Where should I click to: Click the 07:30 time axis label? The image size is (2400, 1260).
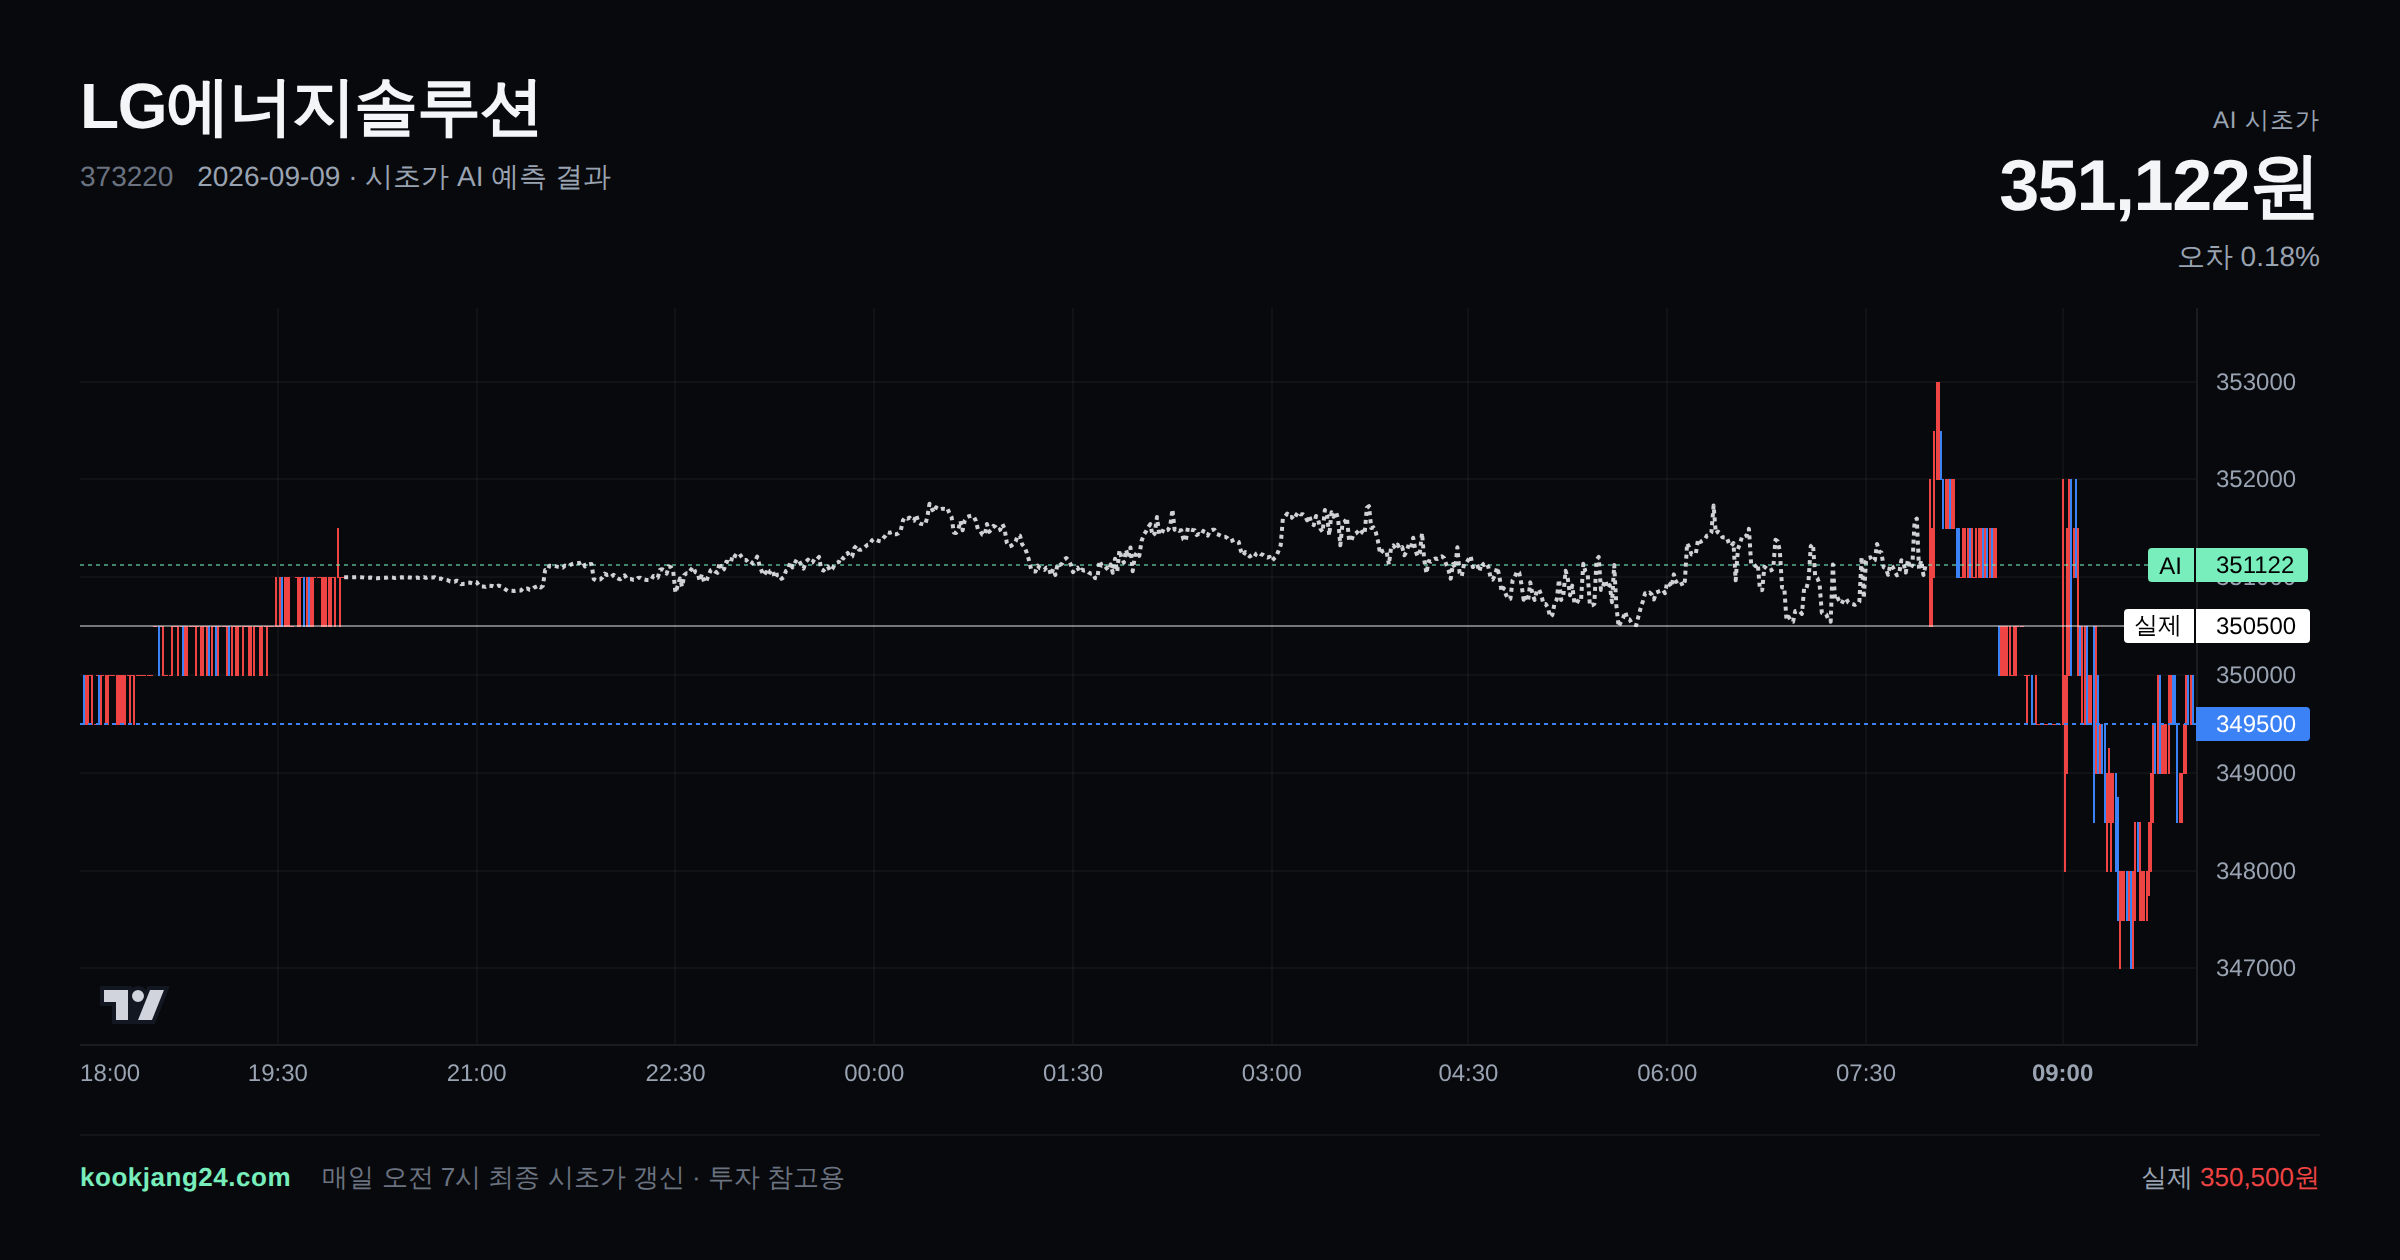pos(1866,1073)
